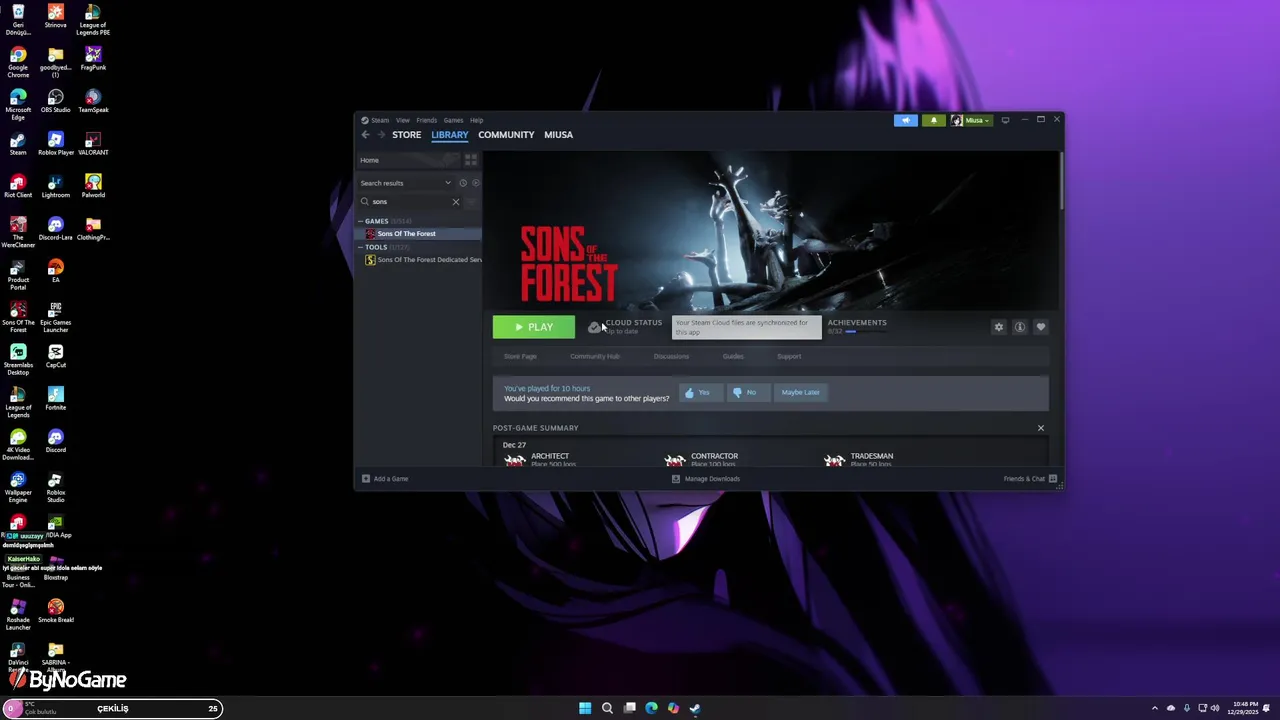Viewport: 1280px width, 720px height.
Task: Open the MIUSA profile tab
Action: pos(559,135)
